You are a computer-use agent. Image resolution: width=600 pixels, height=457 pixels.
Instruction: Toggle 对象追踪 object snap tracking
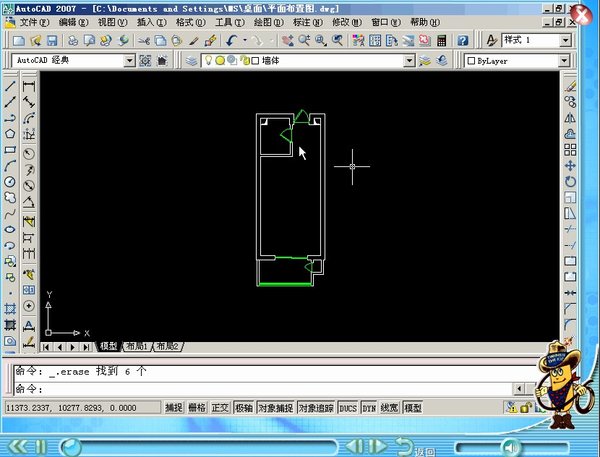point(316,408)
